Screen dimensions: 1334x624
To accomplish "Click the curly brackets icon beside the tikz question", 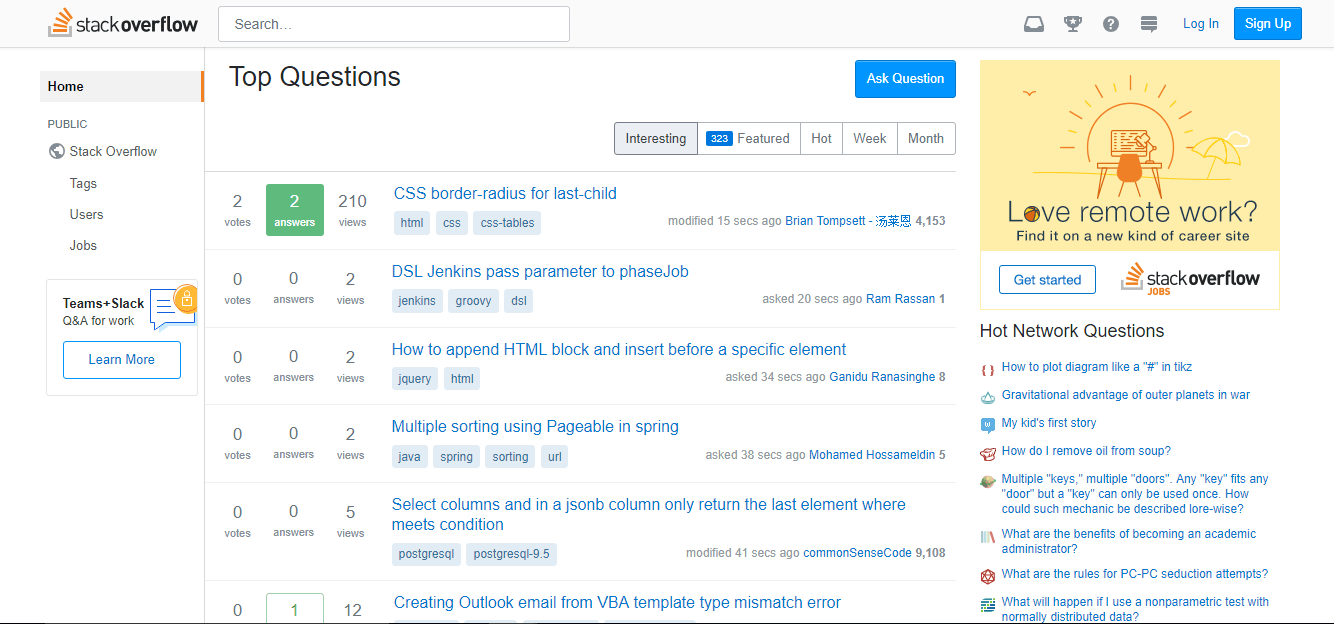I will [987, 368].
